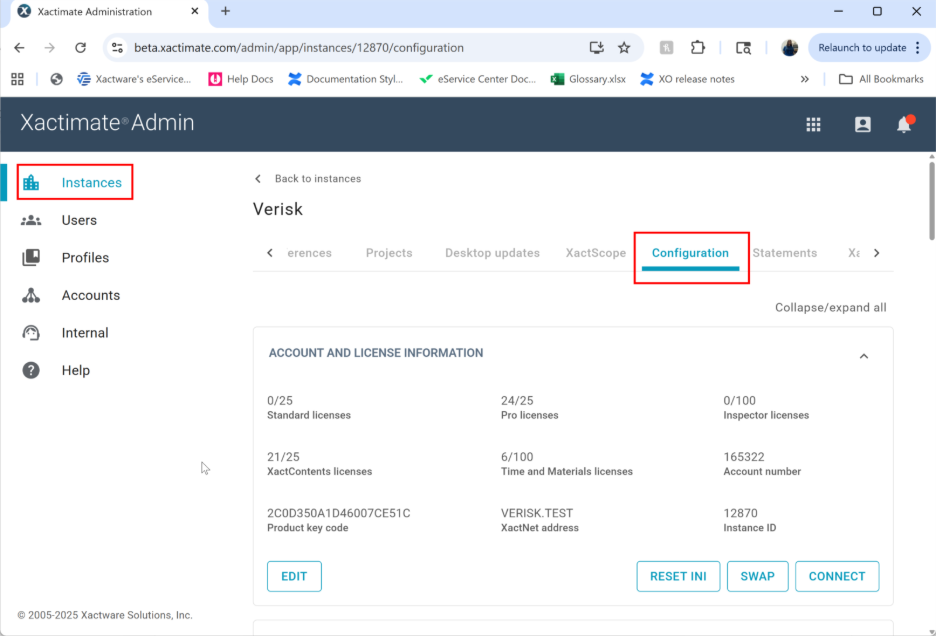This screenshot has width=936, height=636.
Task: Click the SWAP button
Action: [758, 576]
